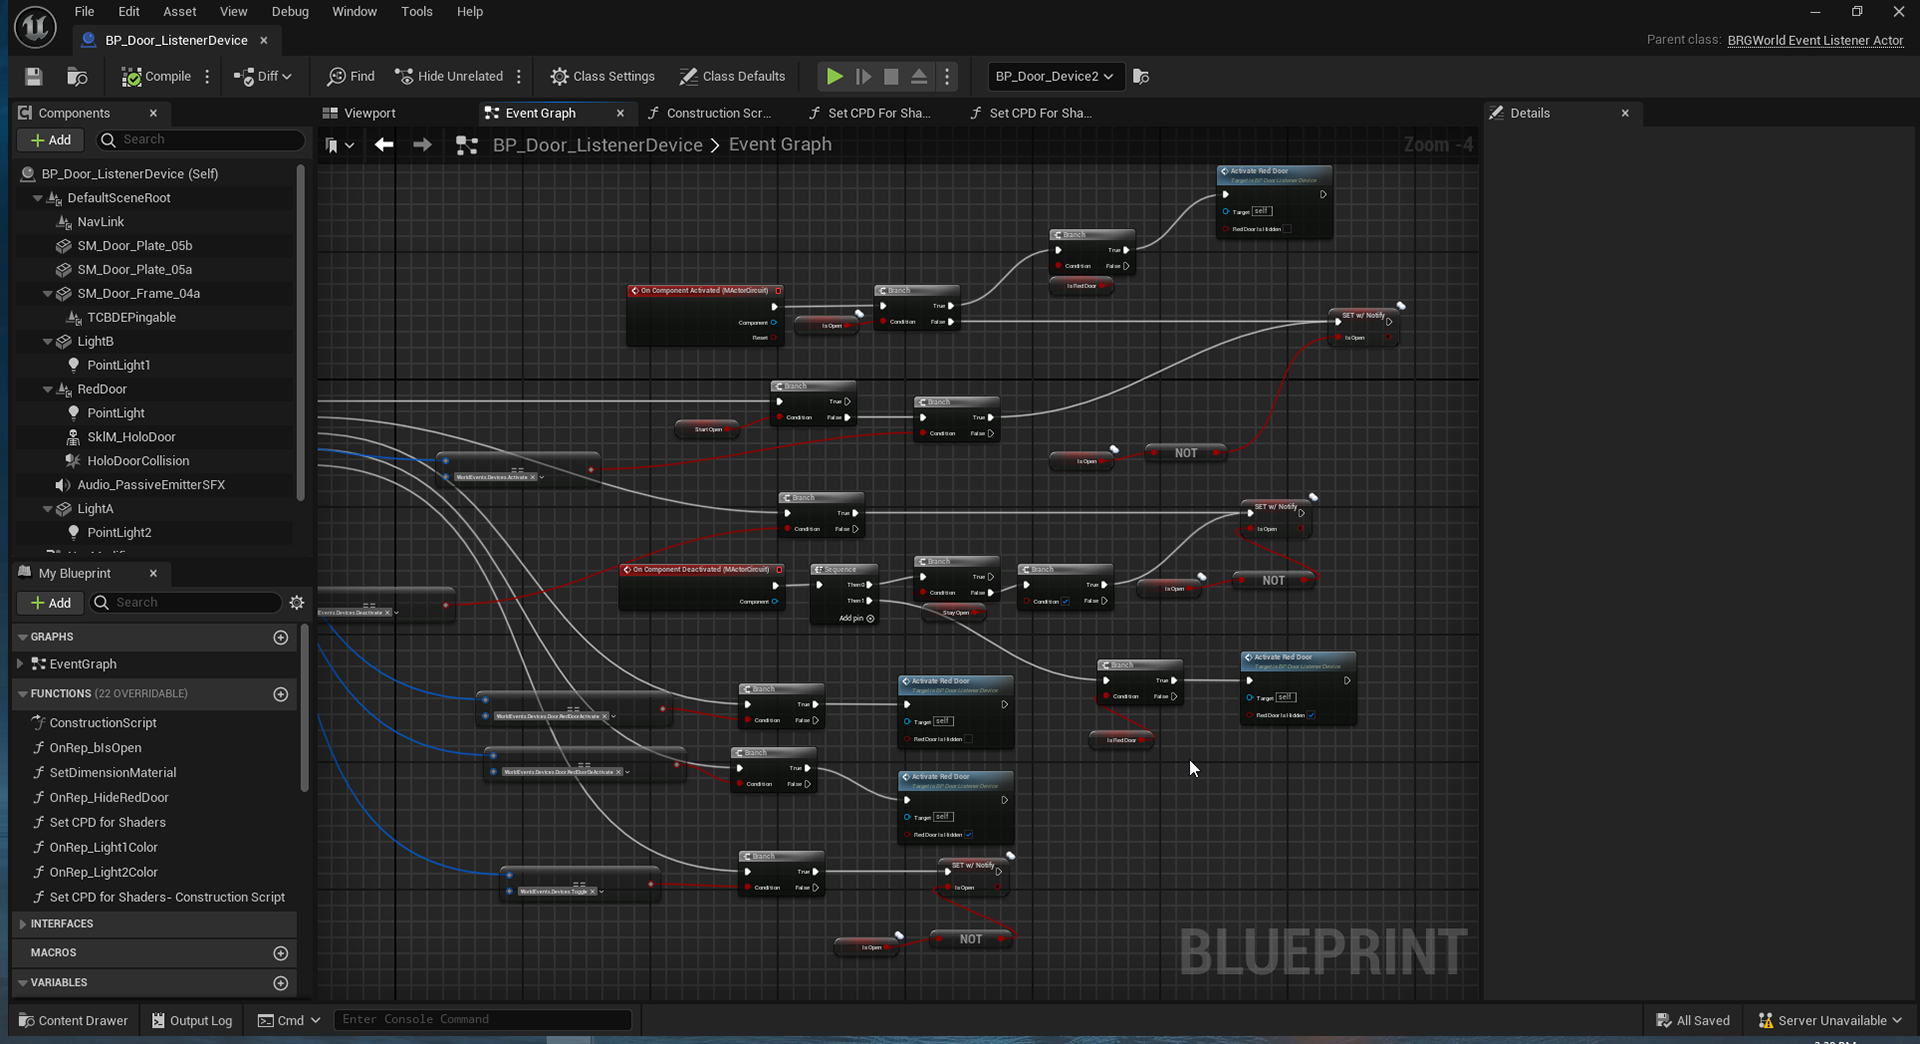Open the File menu

(84, 12)
